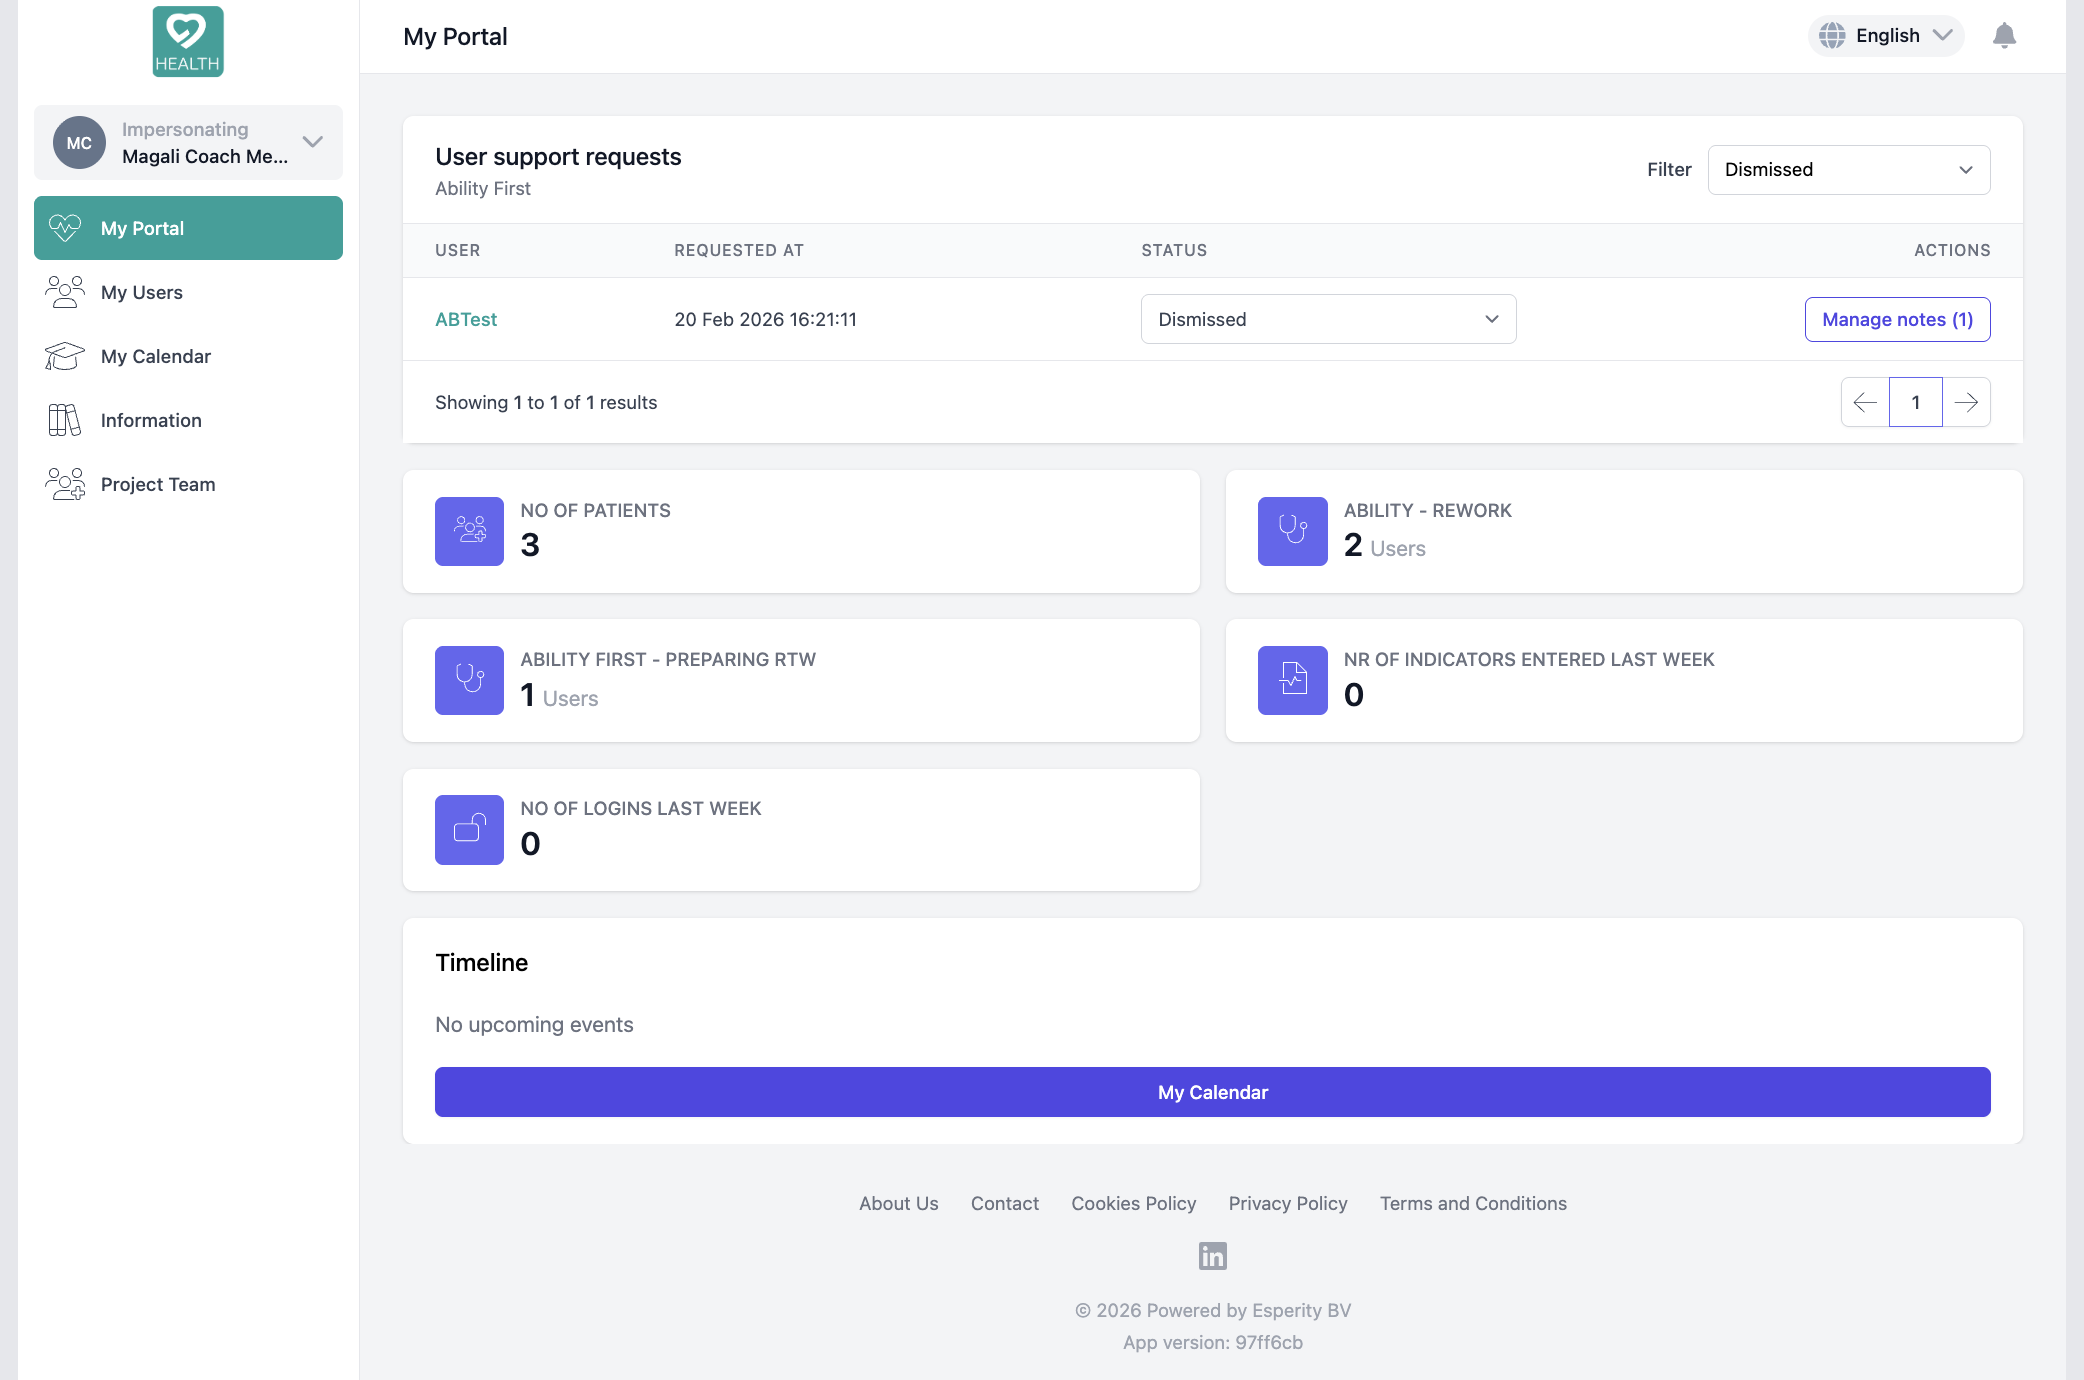Click the globe icon next to English
The width and height of the screenshot is (2084, 1380).
[x=1833, y=35]
